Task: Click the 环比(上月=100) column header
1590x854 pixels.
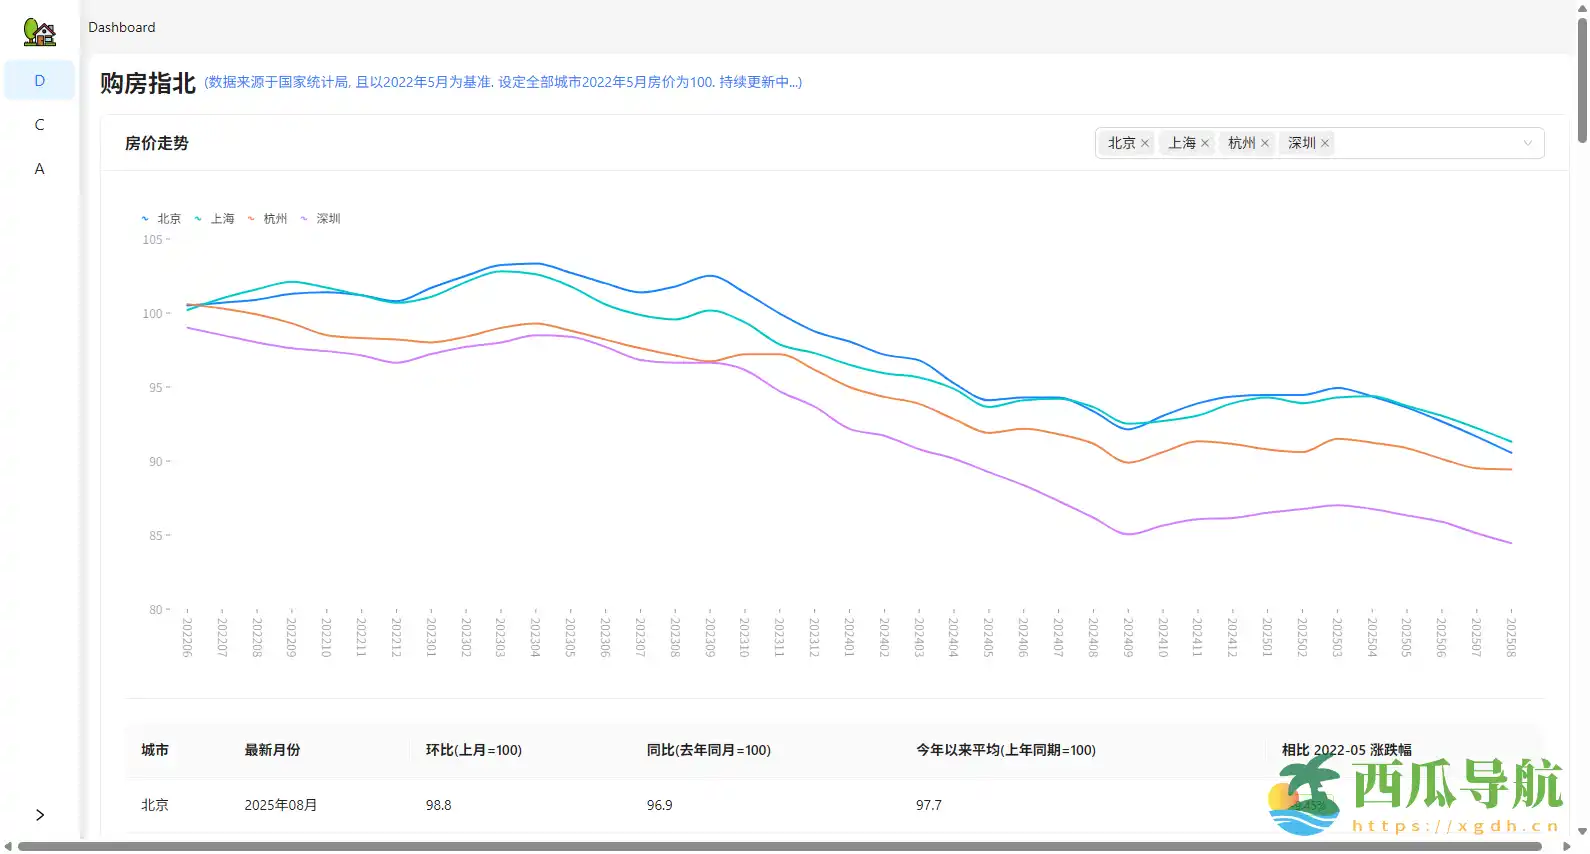Action: point(473,750)
